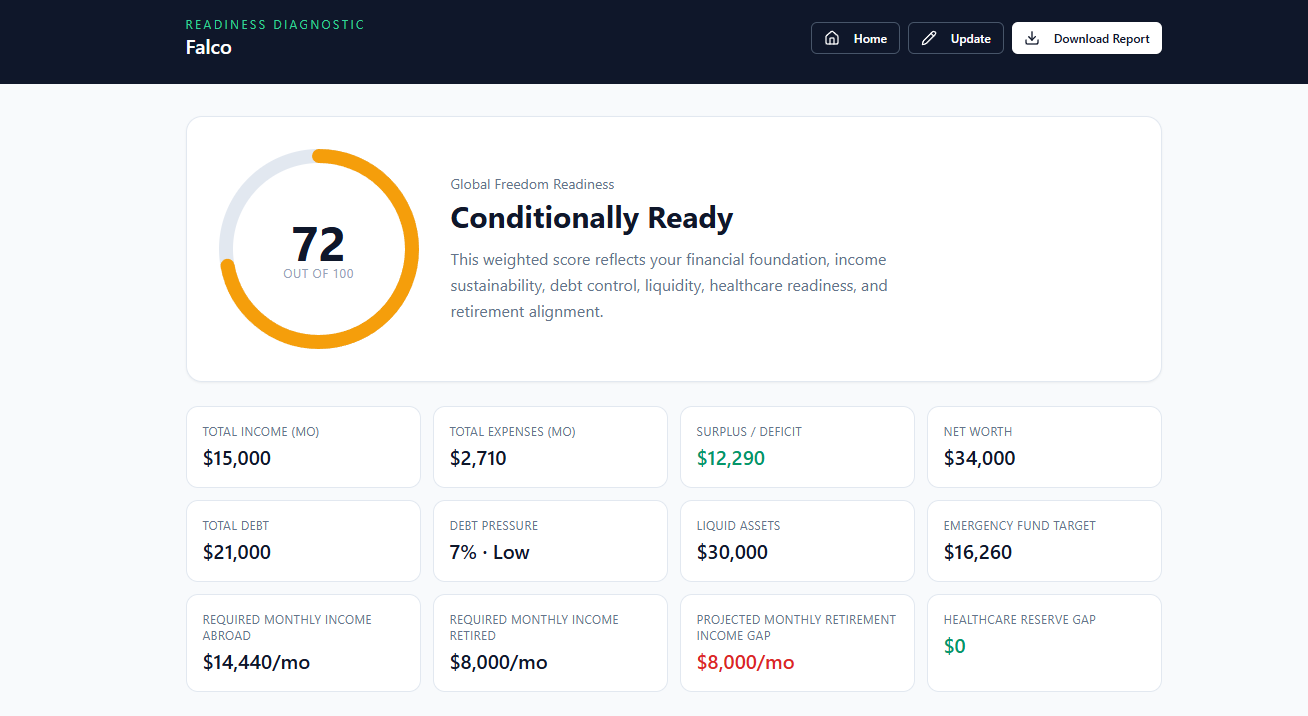Select the red retirement gap value $8,000/mo
This screenshot has height=716, width=1308.
coord(746,663)
